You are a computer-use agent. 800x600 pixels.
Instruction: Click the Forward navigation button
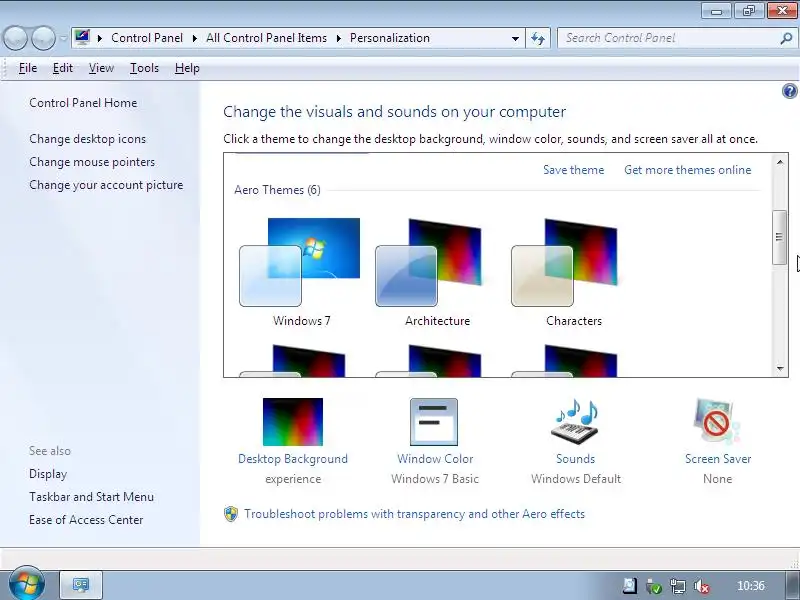coord(43,38)
